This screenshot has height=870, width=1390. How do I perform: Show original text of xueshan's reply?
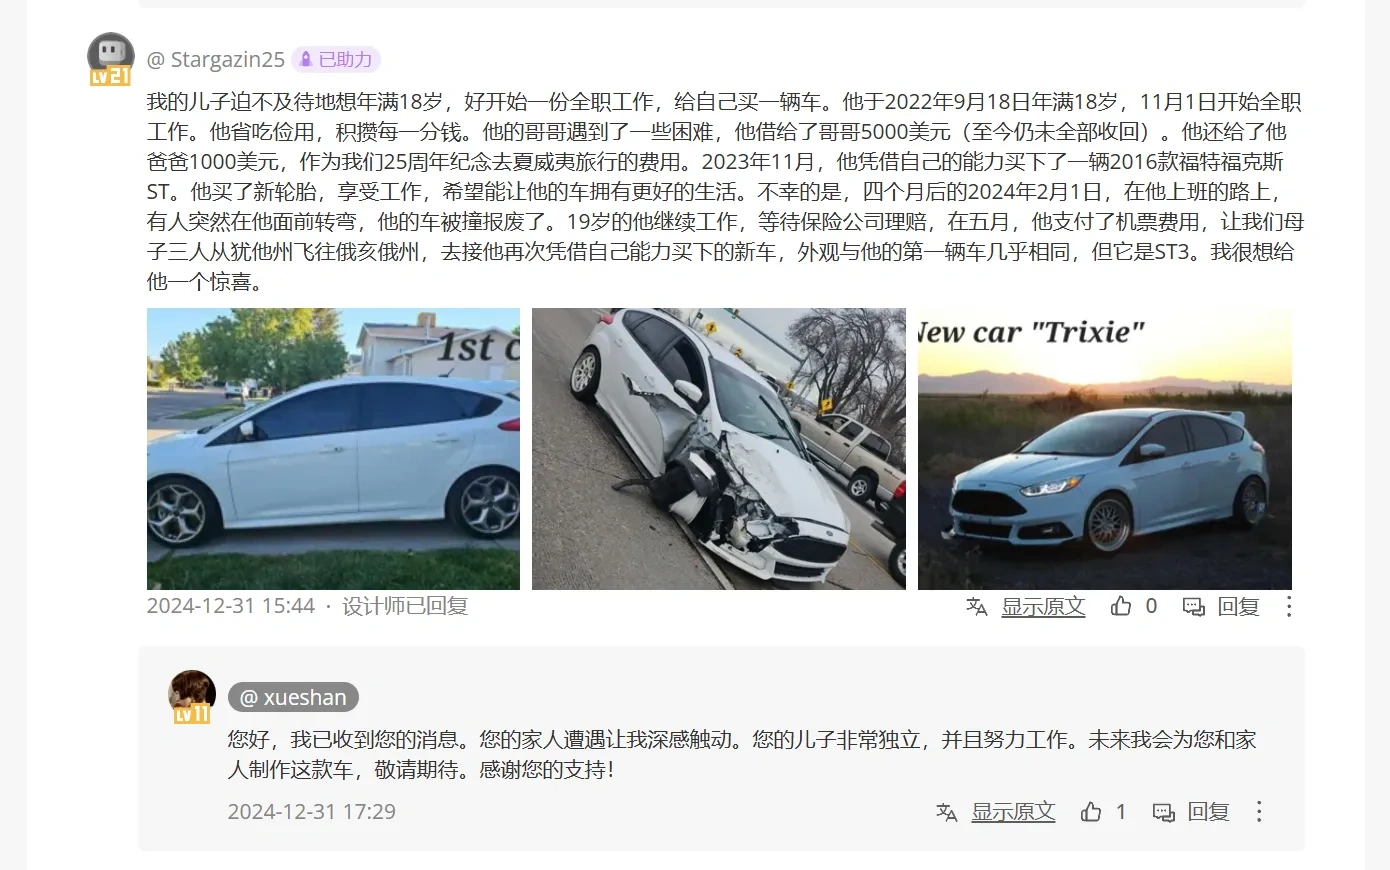tap(1013, 812)
